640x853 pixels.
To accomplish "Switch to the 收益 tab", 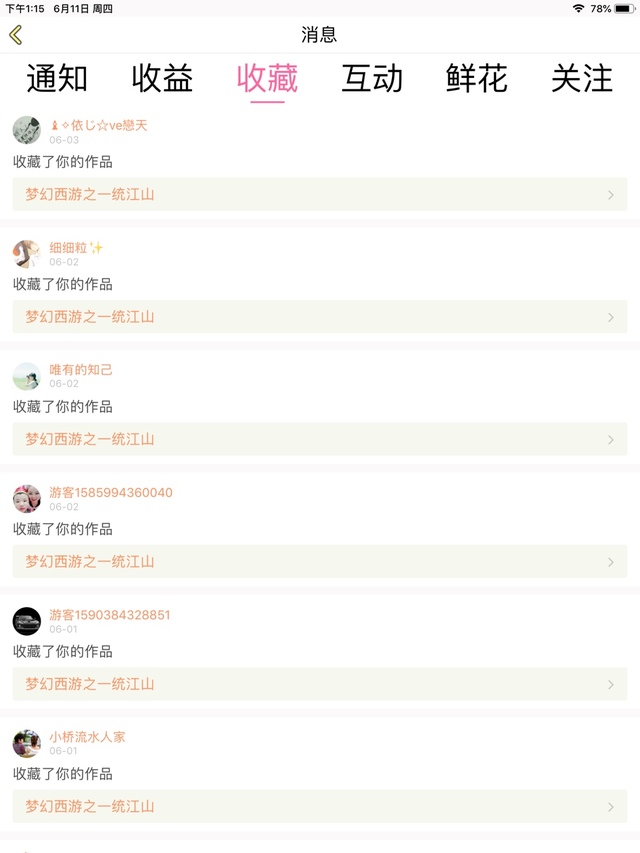I will [162, 79].
